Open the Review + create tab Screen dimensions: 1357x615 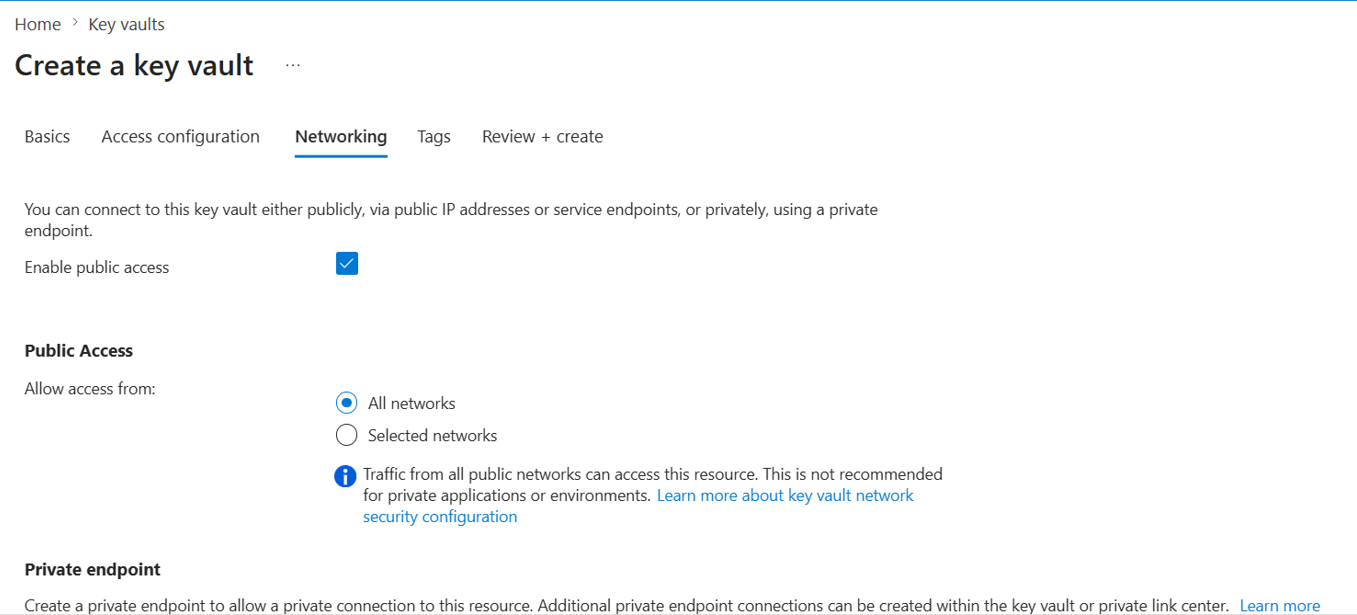pyautogui.click(x=542, y=137)
